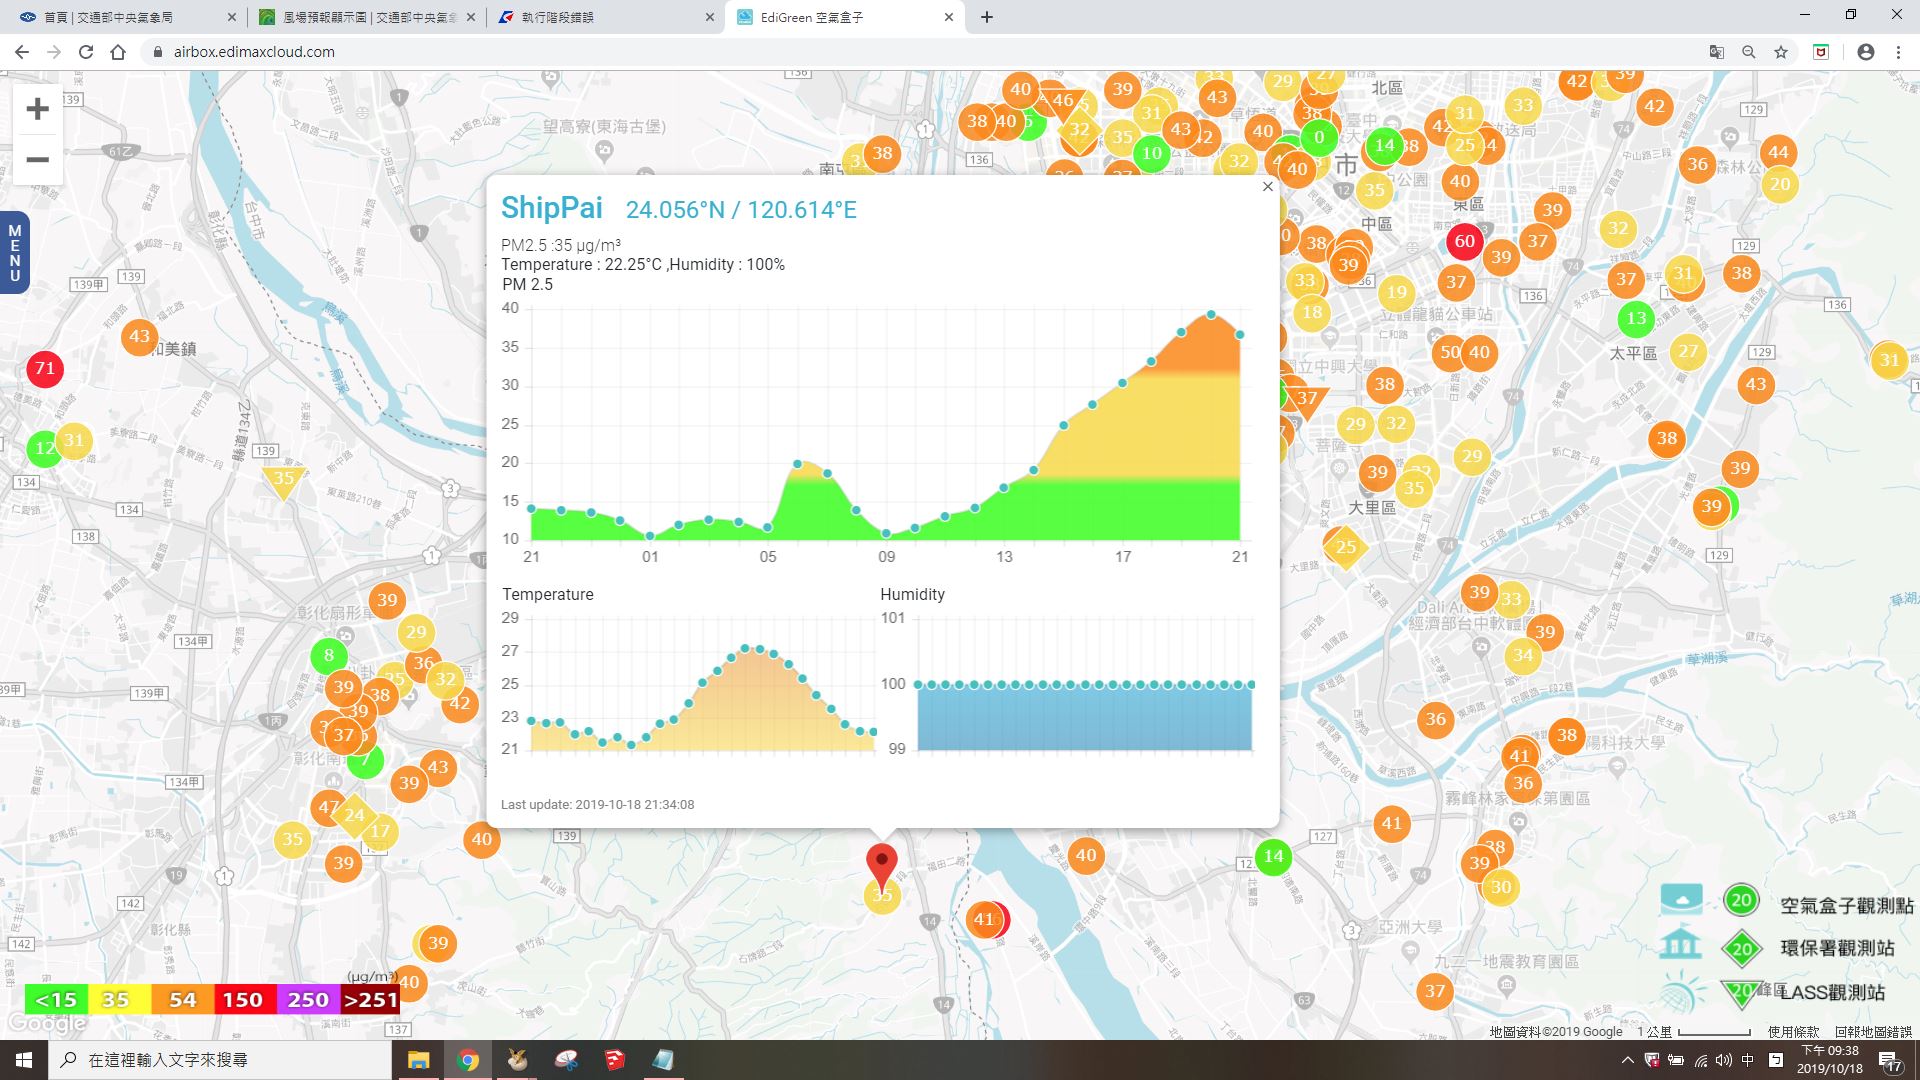Select the orange 47 sensor marker

(326, 807)
